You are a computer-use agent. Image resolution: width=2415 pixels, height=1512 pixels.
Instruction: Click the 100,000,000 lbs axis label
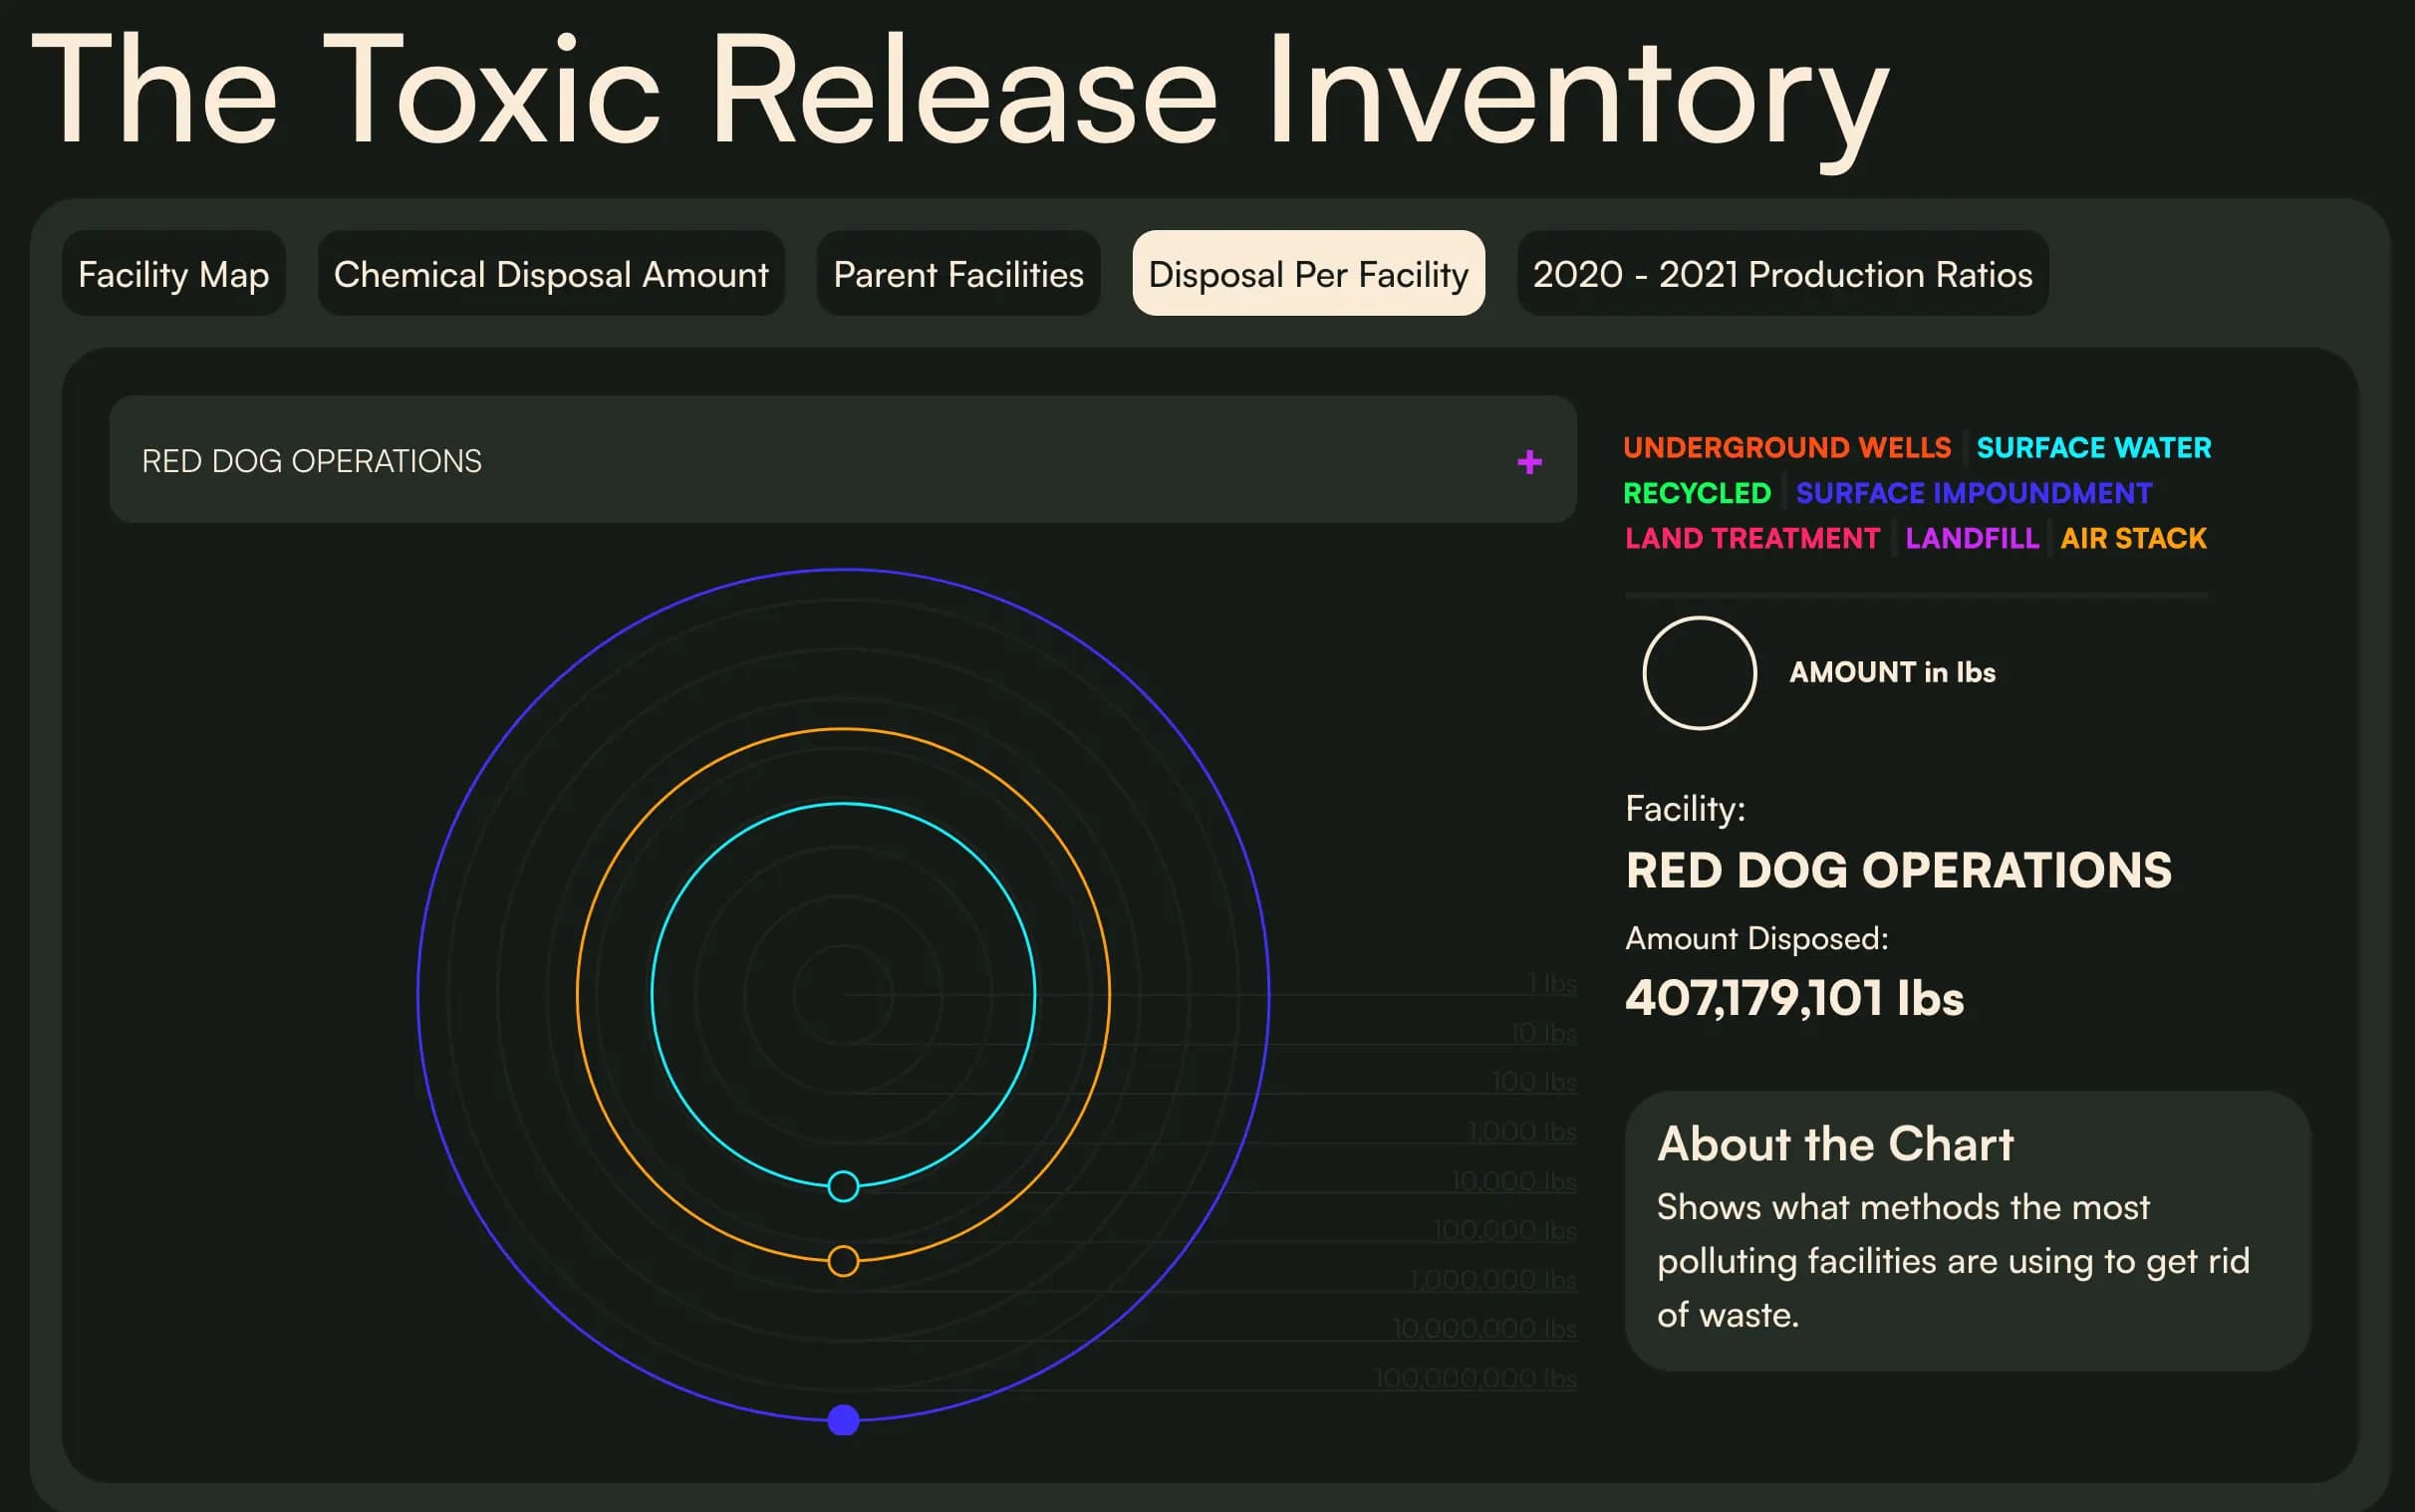pyautogui.click(x=1476, y=1378)
